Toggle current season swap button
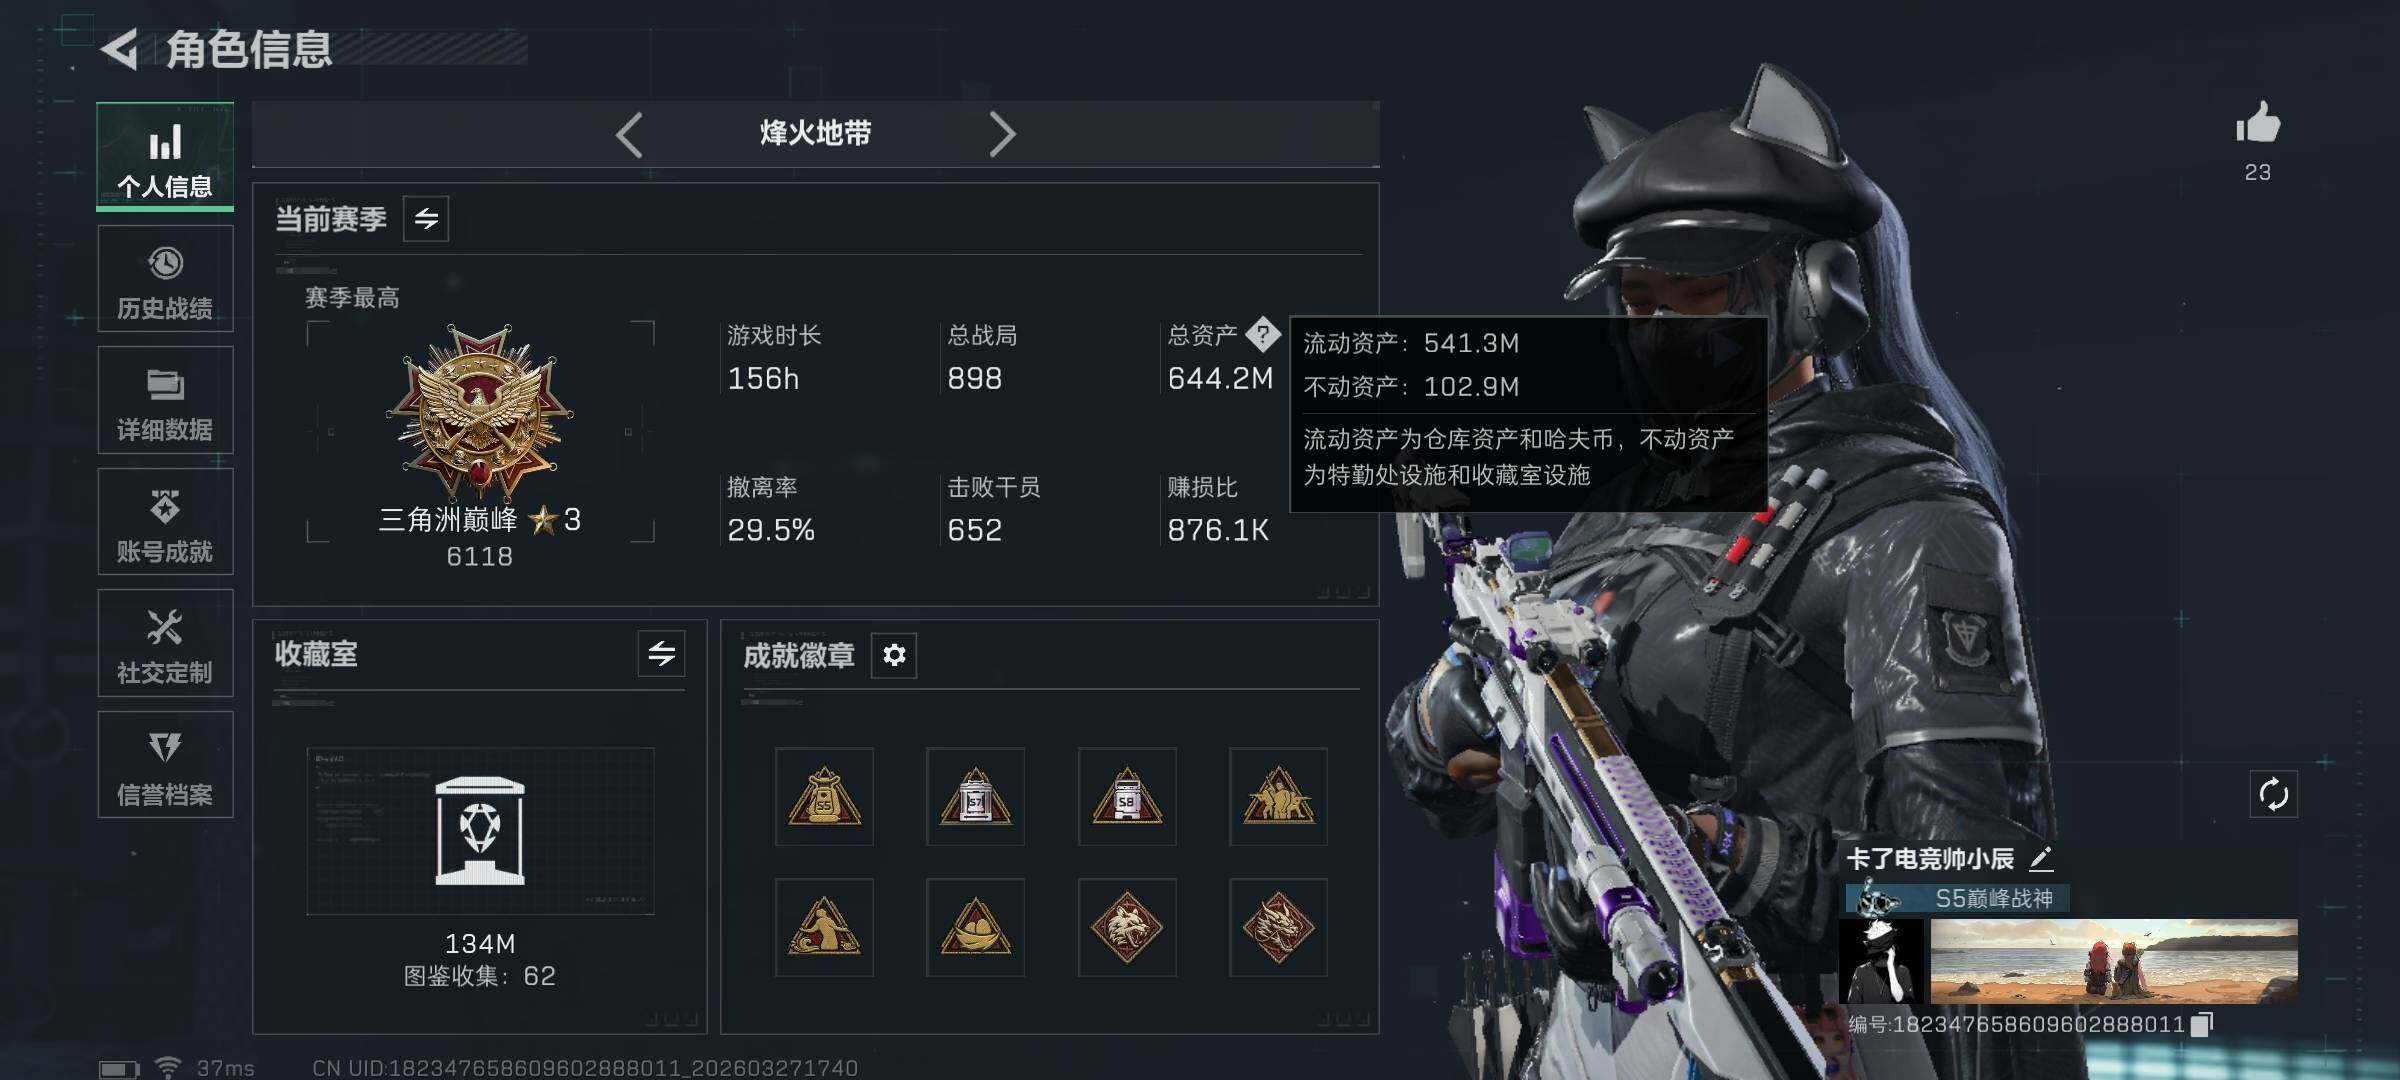The height and width of the screenshot is (1080, 2400). (426, 219)
